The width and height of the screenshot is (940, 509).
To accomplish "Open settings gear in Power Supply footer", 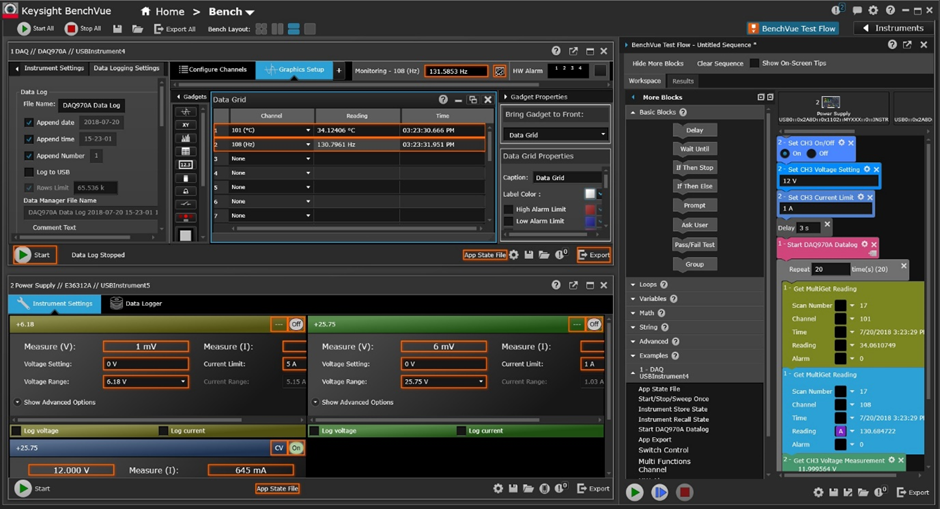I will point(498,489).
